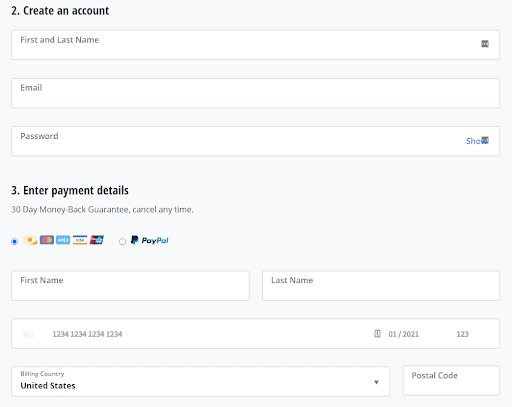Select the PayPal payment radio button
Screen dimensions: 512x407
(122, 241)
